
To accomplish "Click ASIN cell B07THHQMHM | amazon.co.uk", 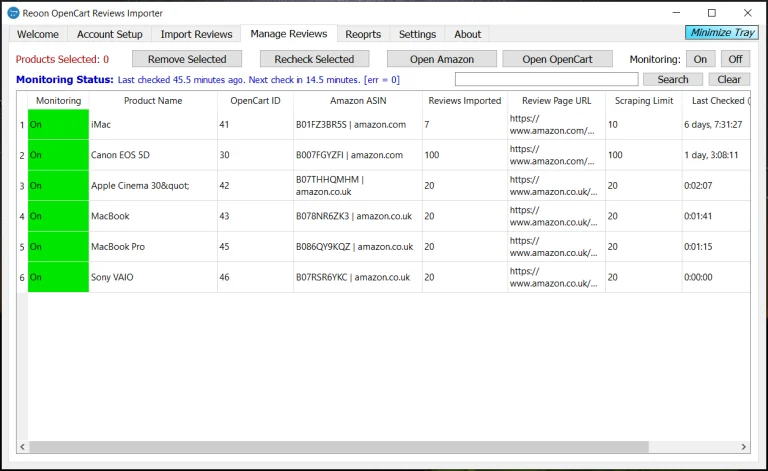I will click(x=358, y=186).
